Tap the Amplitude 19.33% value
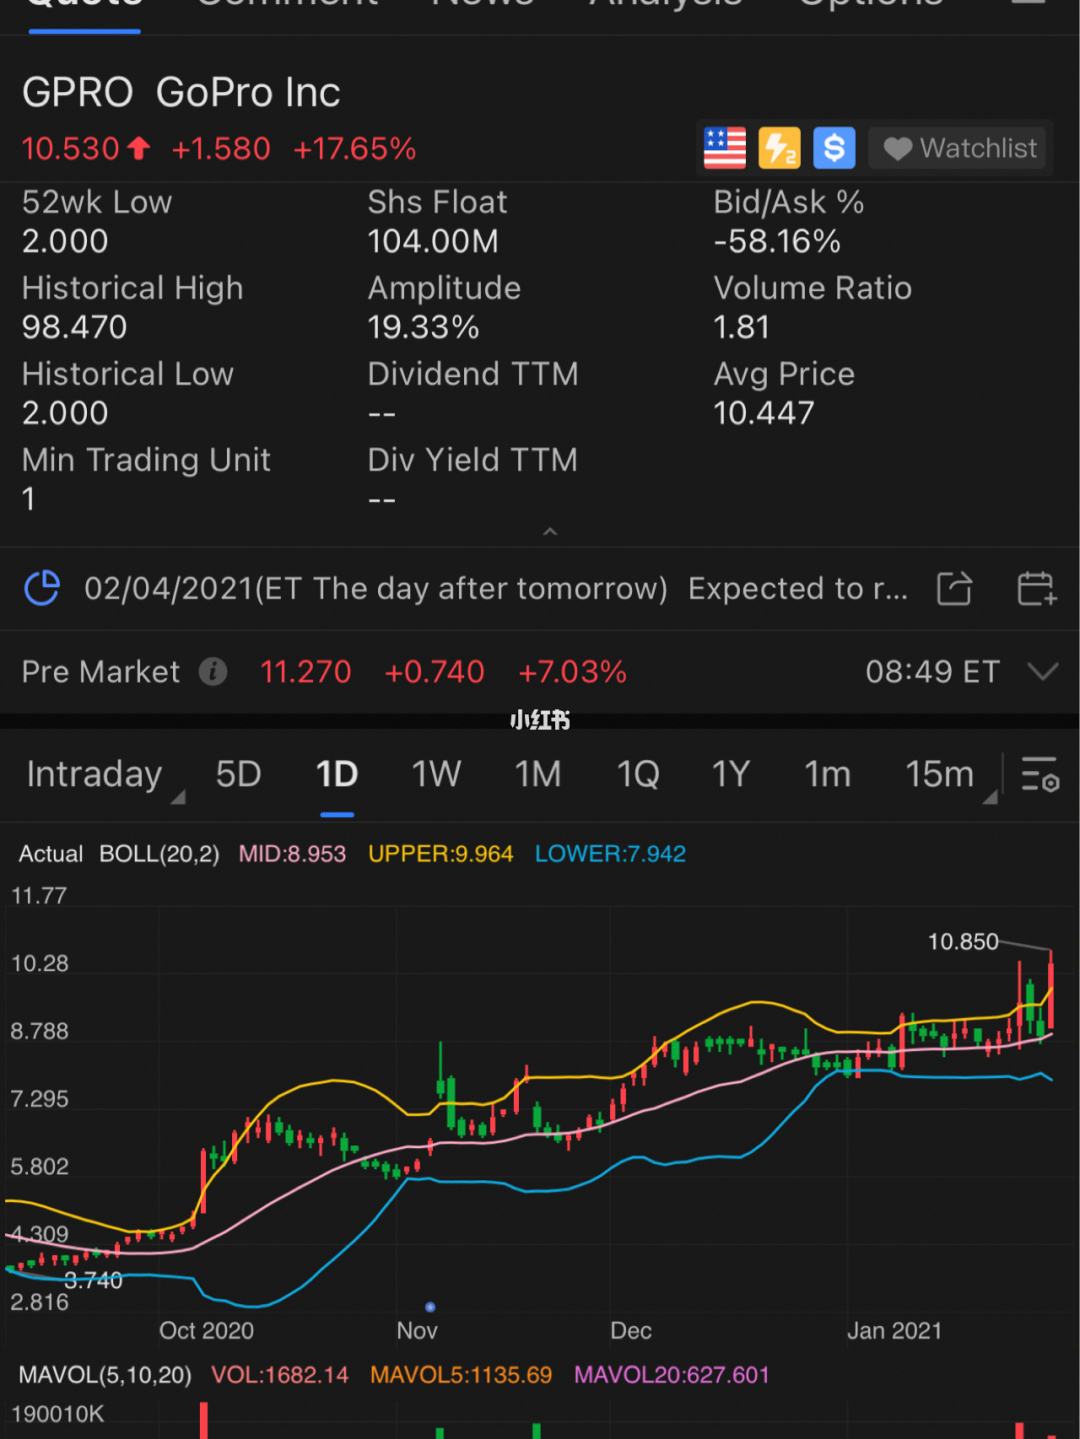 (x=424, y=327)
